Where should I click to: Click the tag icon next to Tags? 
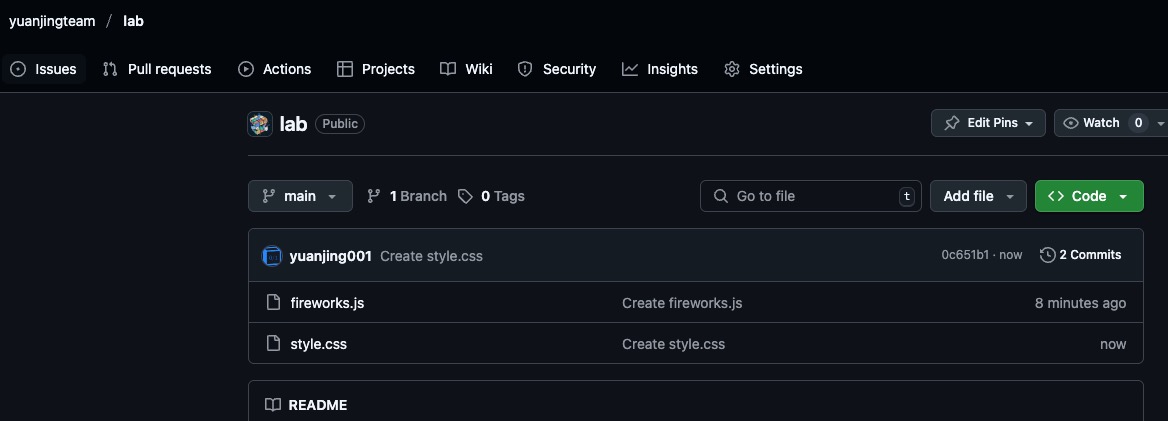pos(466,196)
